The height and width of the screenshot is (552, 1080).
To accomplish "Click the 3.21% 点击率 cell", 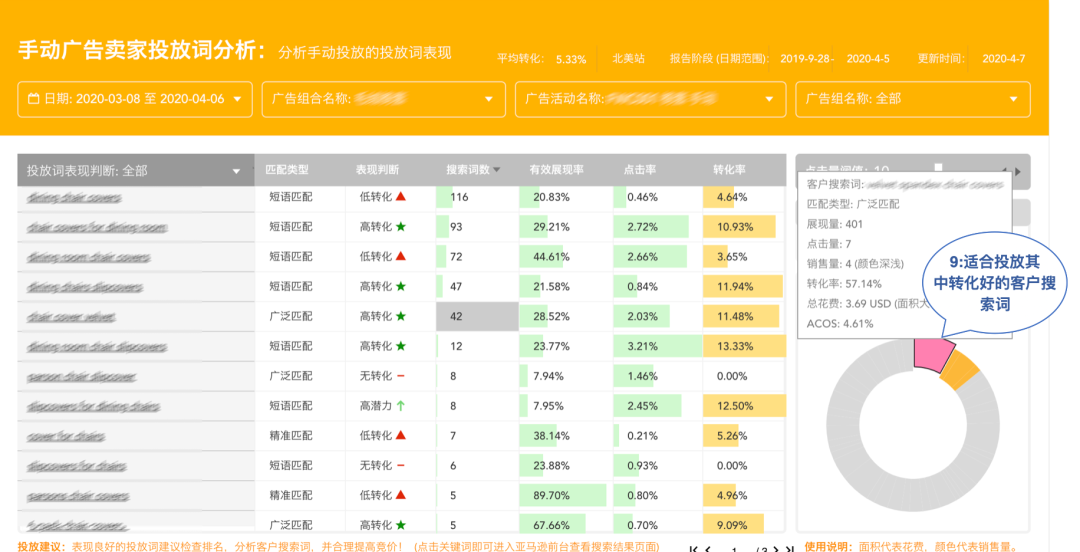I will 657,346.
